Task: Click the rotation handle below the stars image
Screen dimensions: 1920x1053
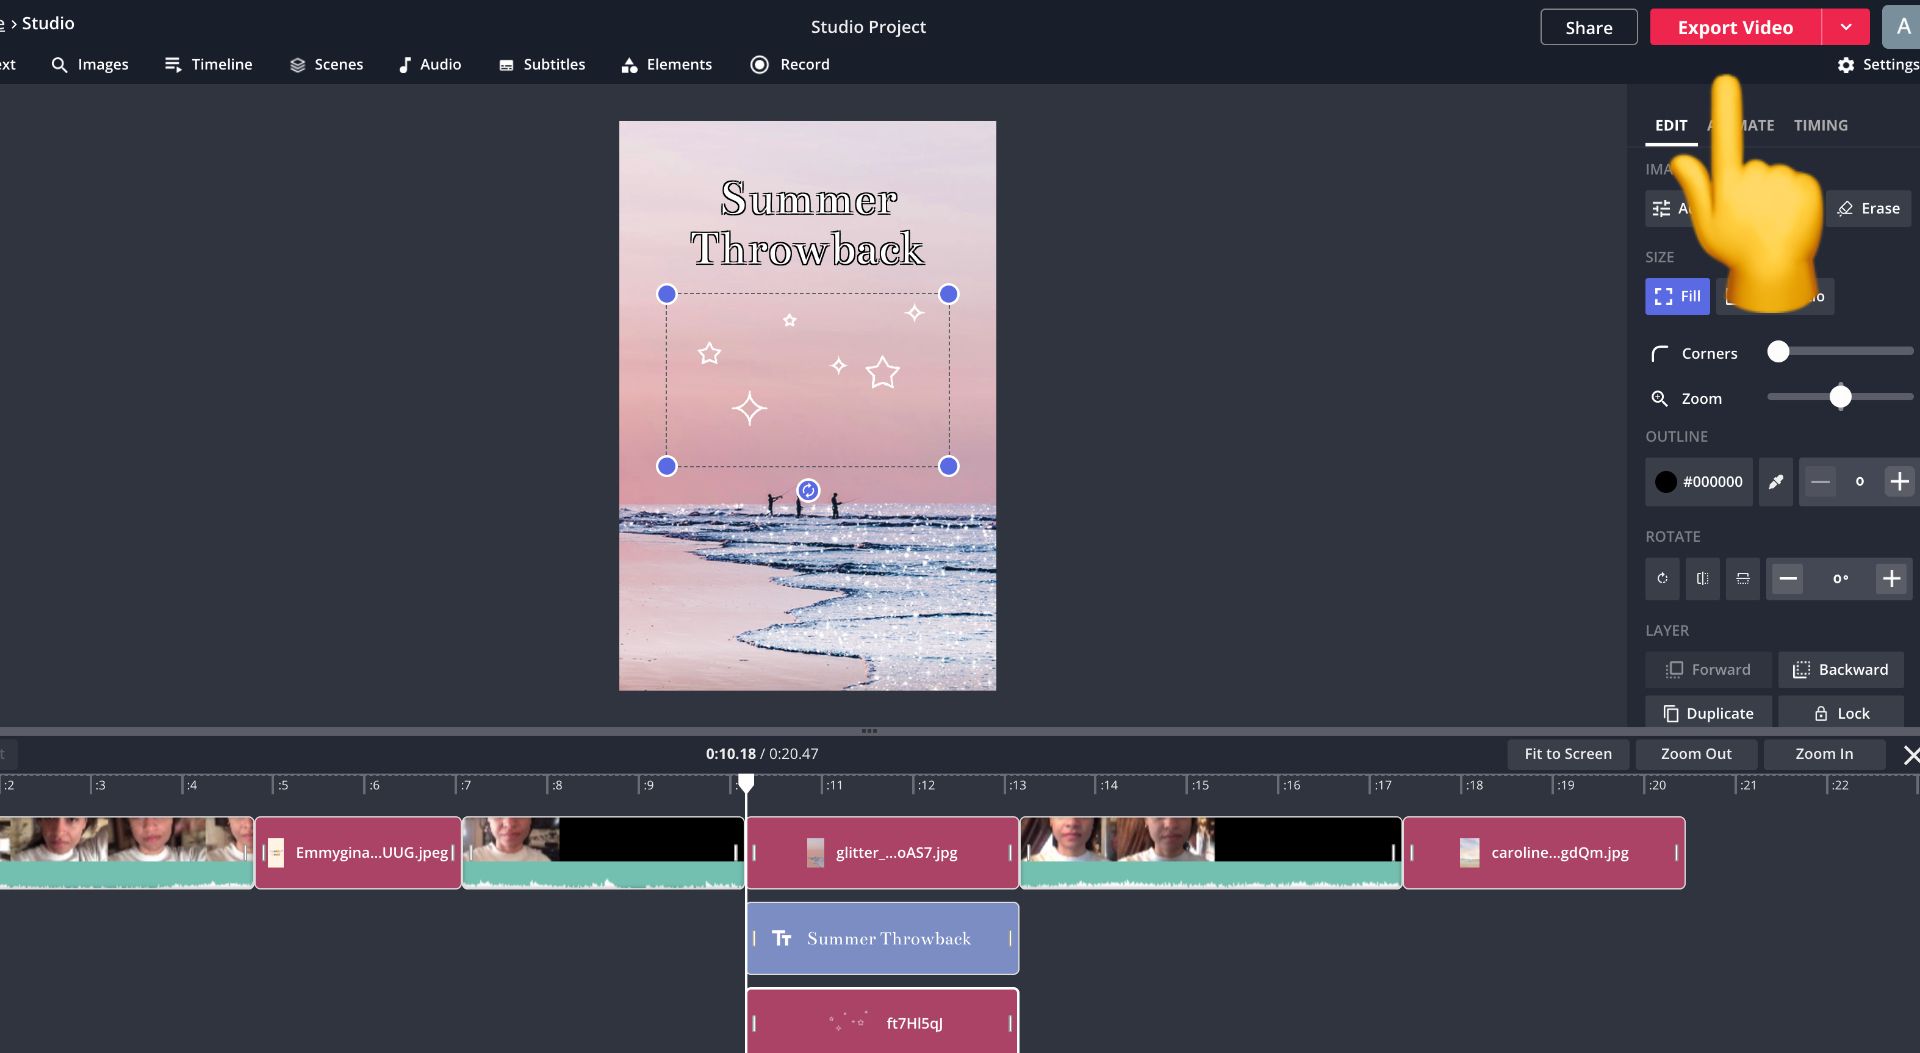Action: click(x=808, y=491)
